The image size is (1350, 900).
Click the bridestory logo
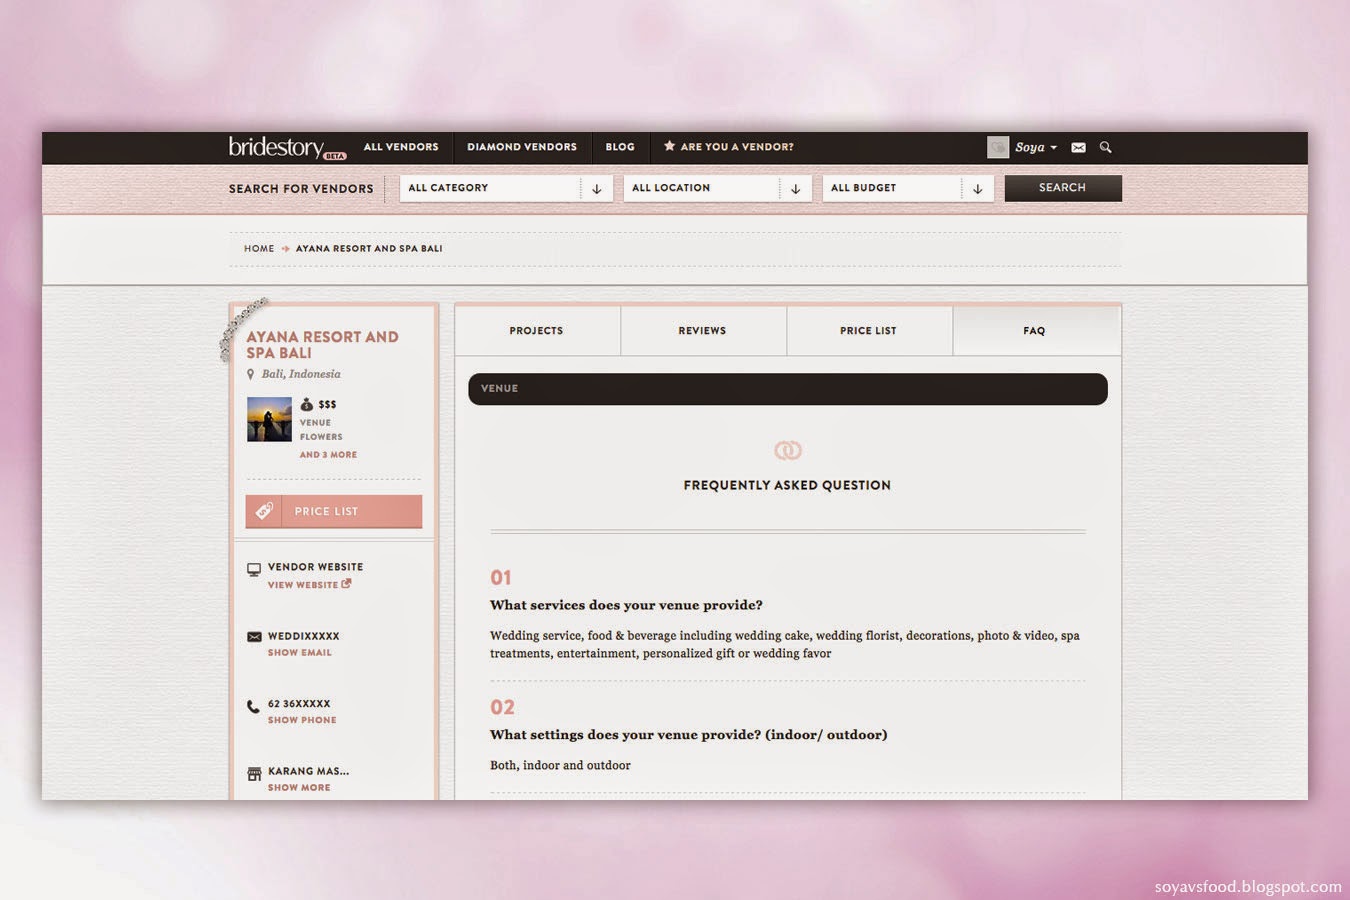287,148
